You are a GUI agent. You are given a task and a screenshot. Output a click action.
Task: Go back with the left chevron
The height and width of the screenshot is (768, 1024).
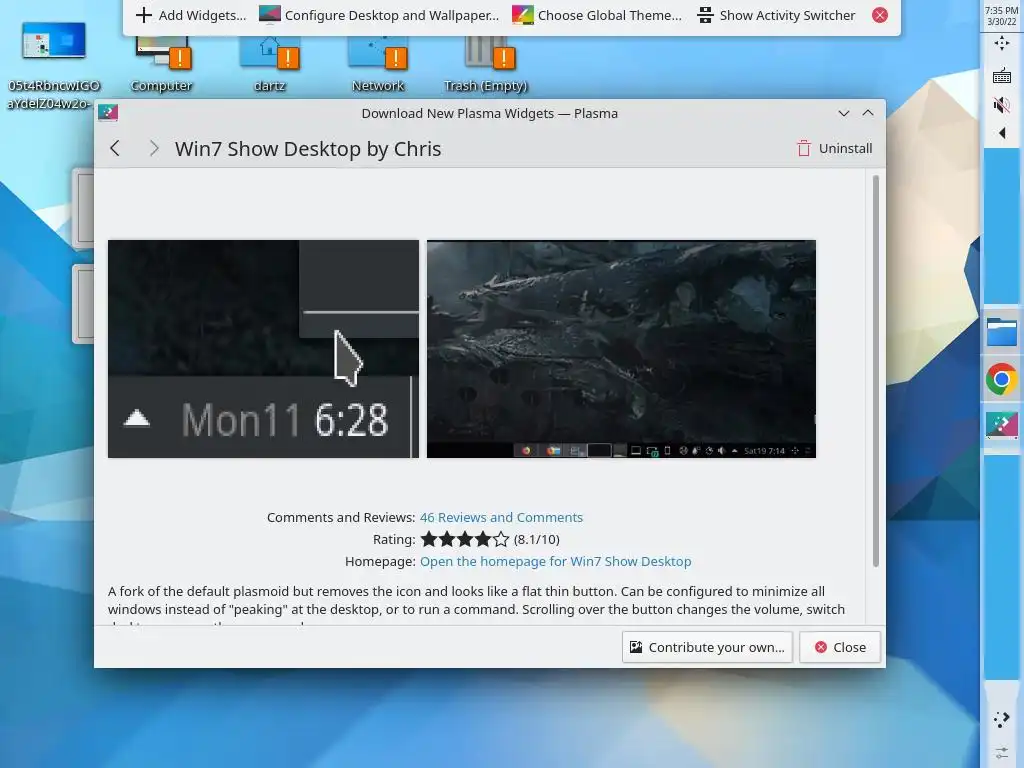(x=115, y=148)
